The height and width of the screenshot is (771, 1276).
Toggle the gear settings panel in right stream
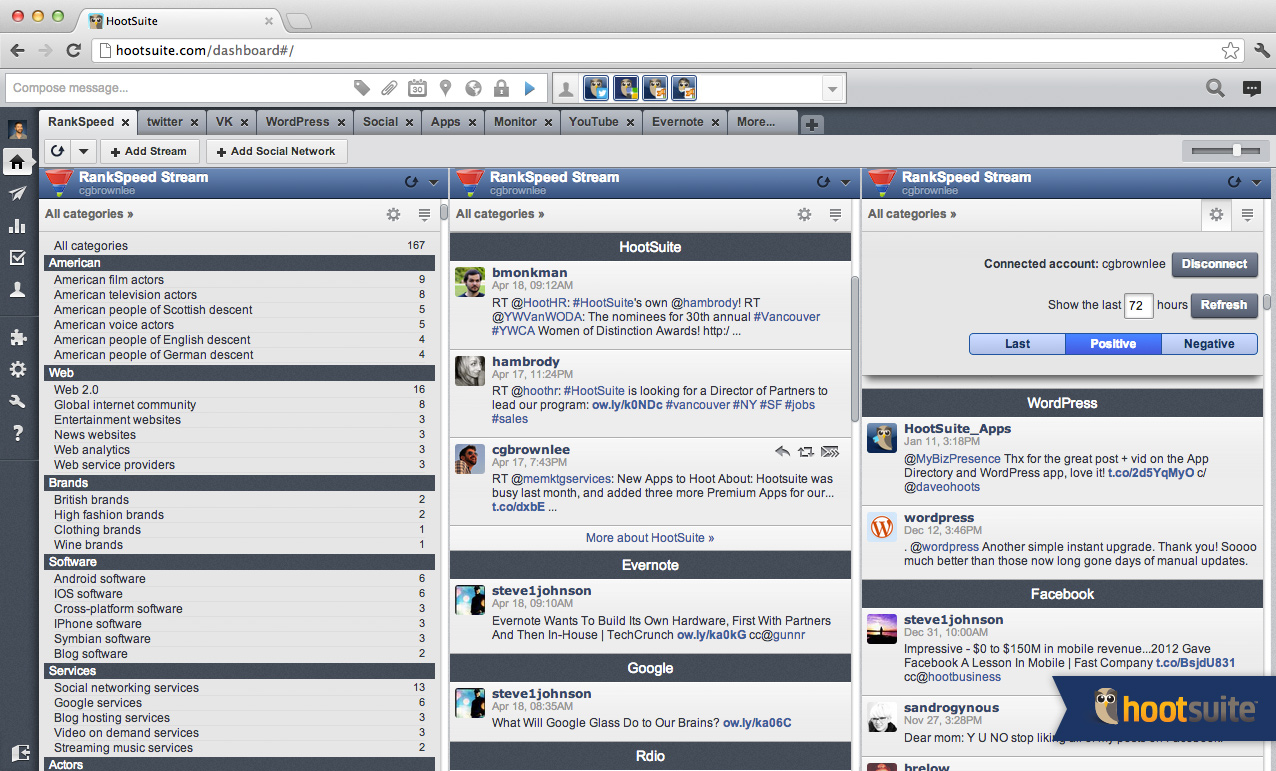click(x=1216, y=214)
